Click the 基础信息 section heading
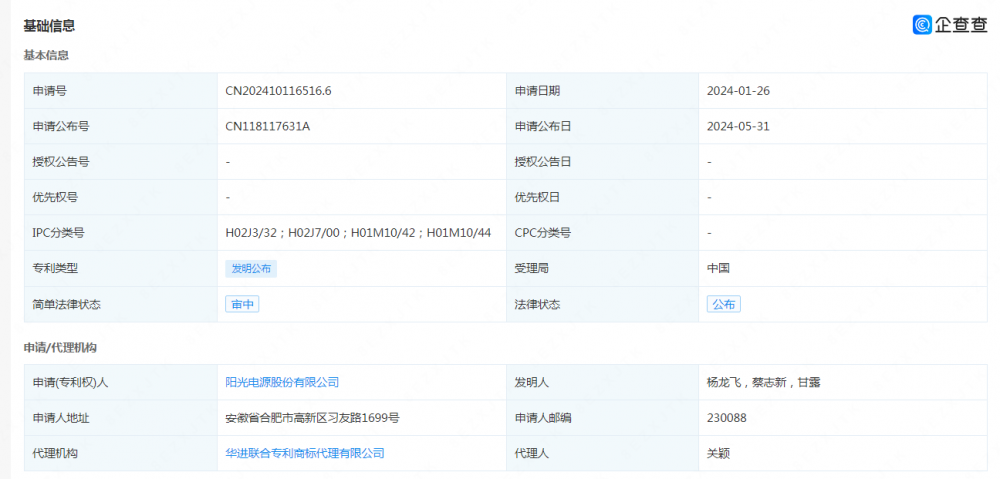Image resolution: width=1000 pixels, height=479 pixels. [x=49, y=26]
